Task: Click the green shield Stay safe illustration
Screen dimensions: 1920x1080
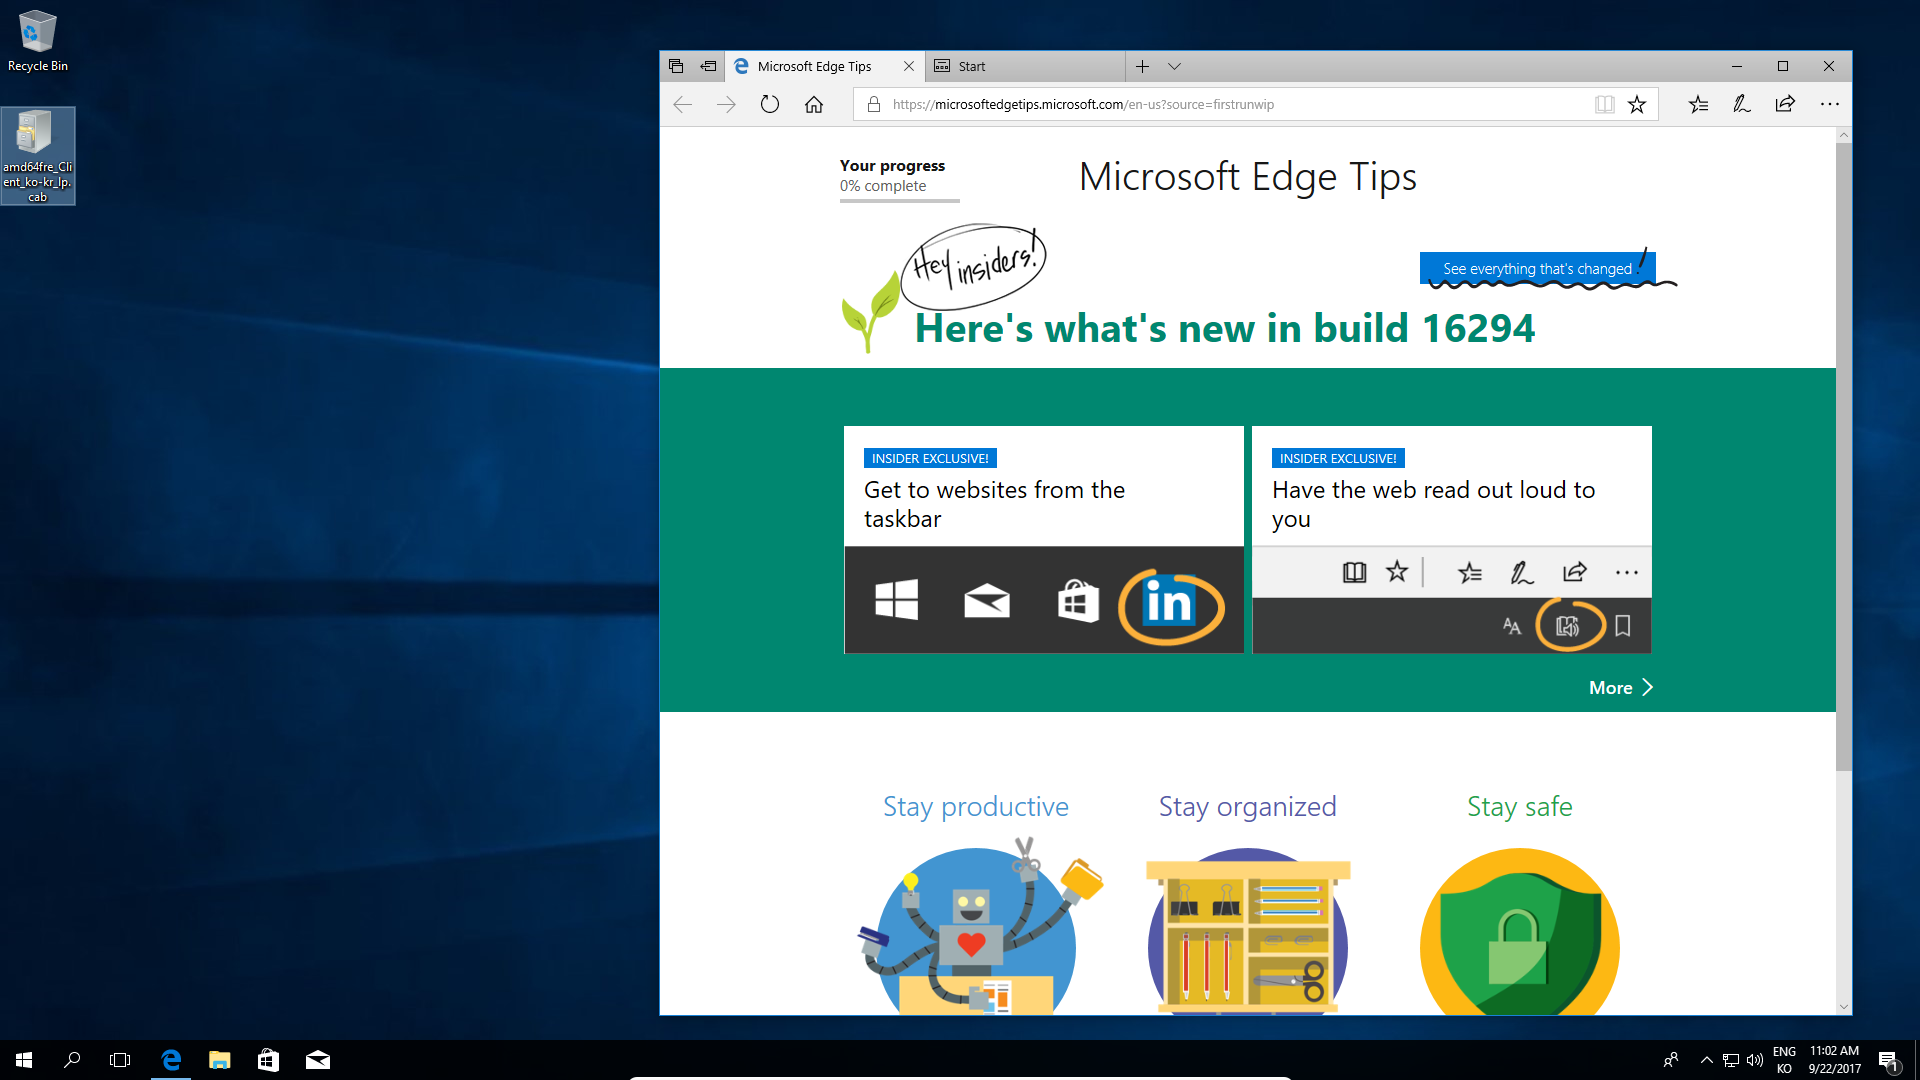Action: click(x=1519, y=932)
